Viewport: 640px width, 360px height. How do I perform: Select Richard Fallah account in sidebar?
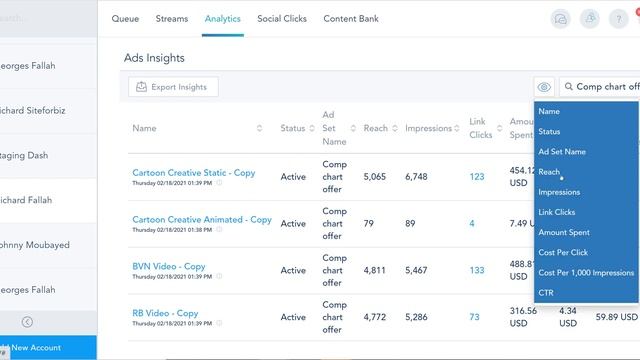point(48,200)
